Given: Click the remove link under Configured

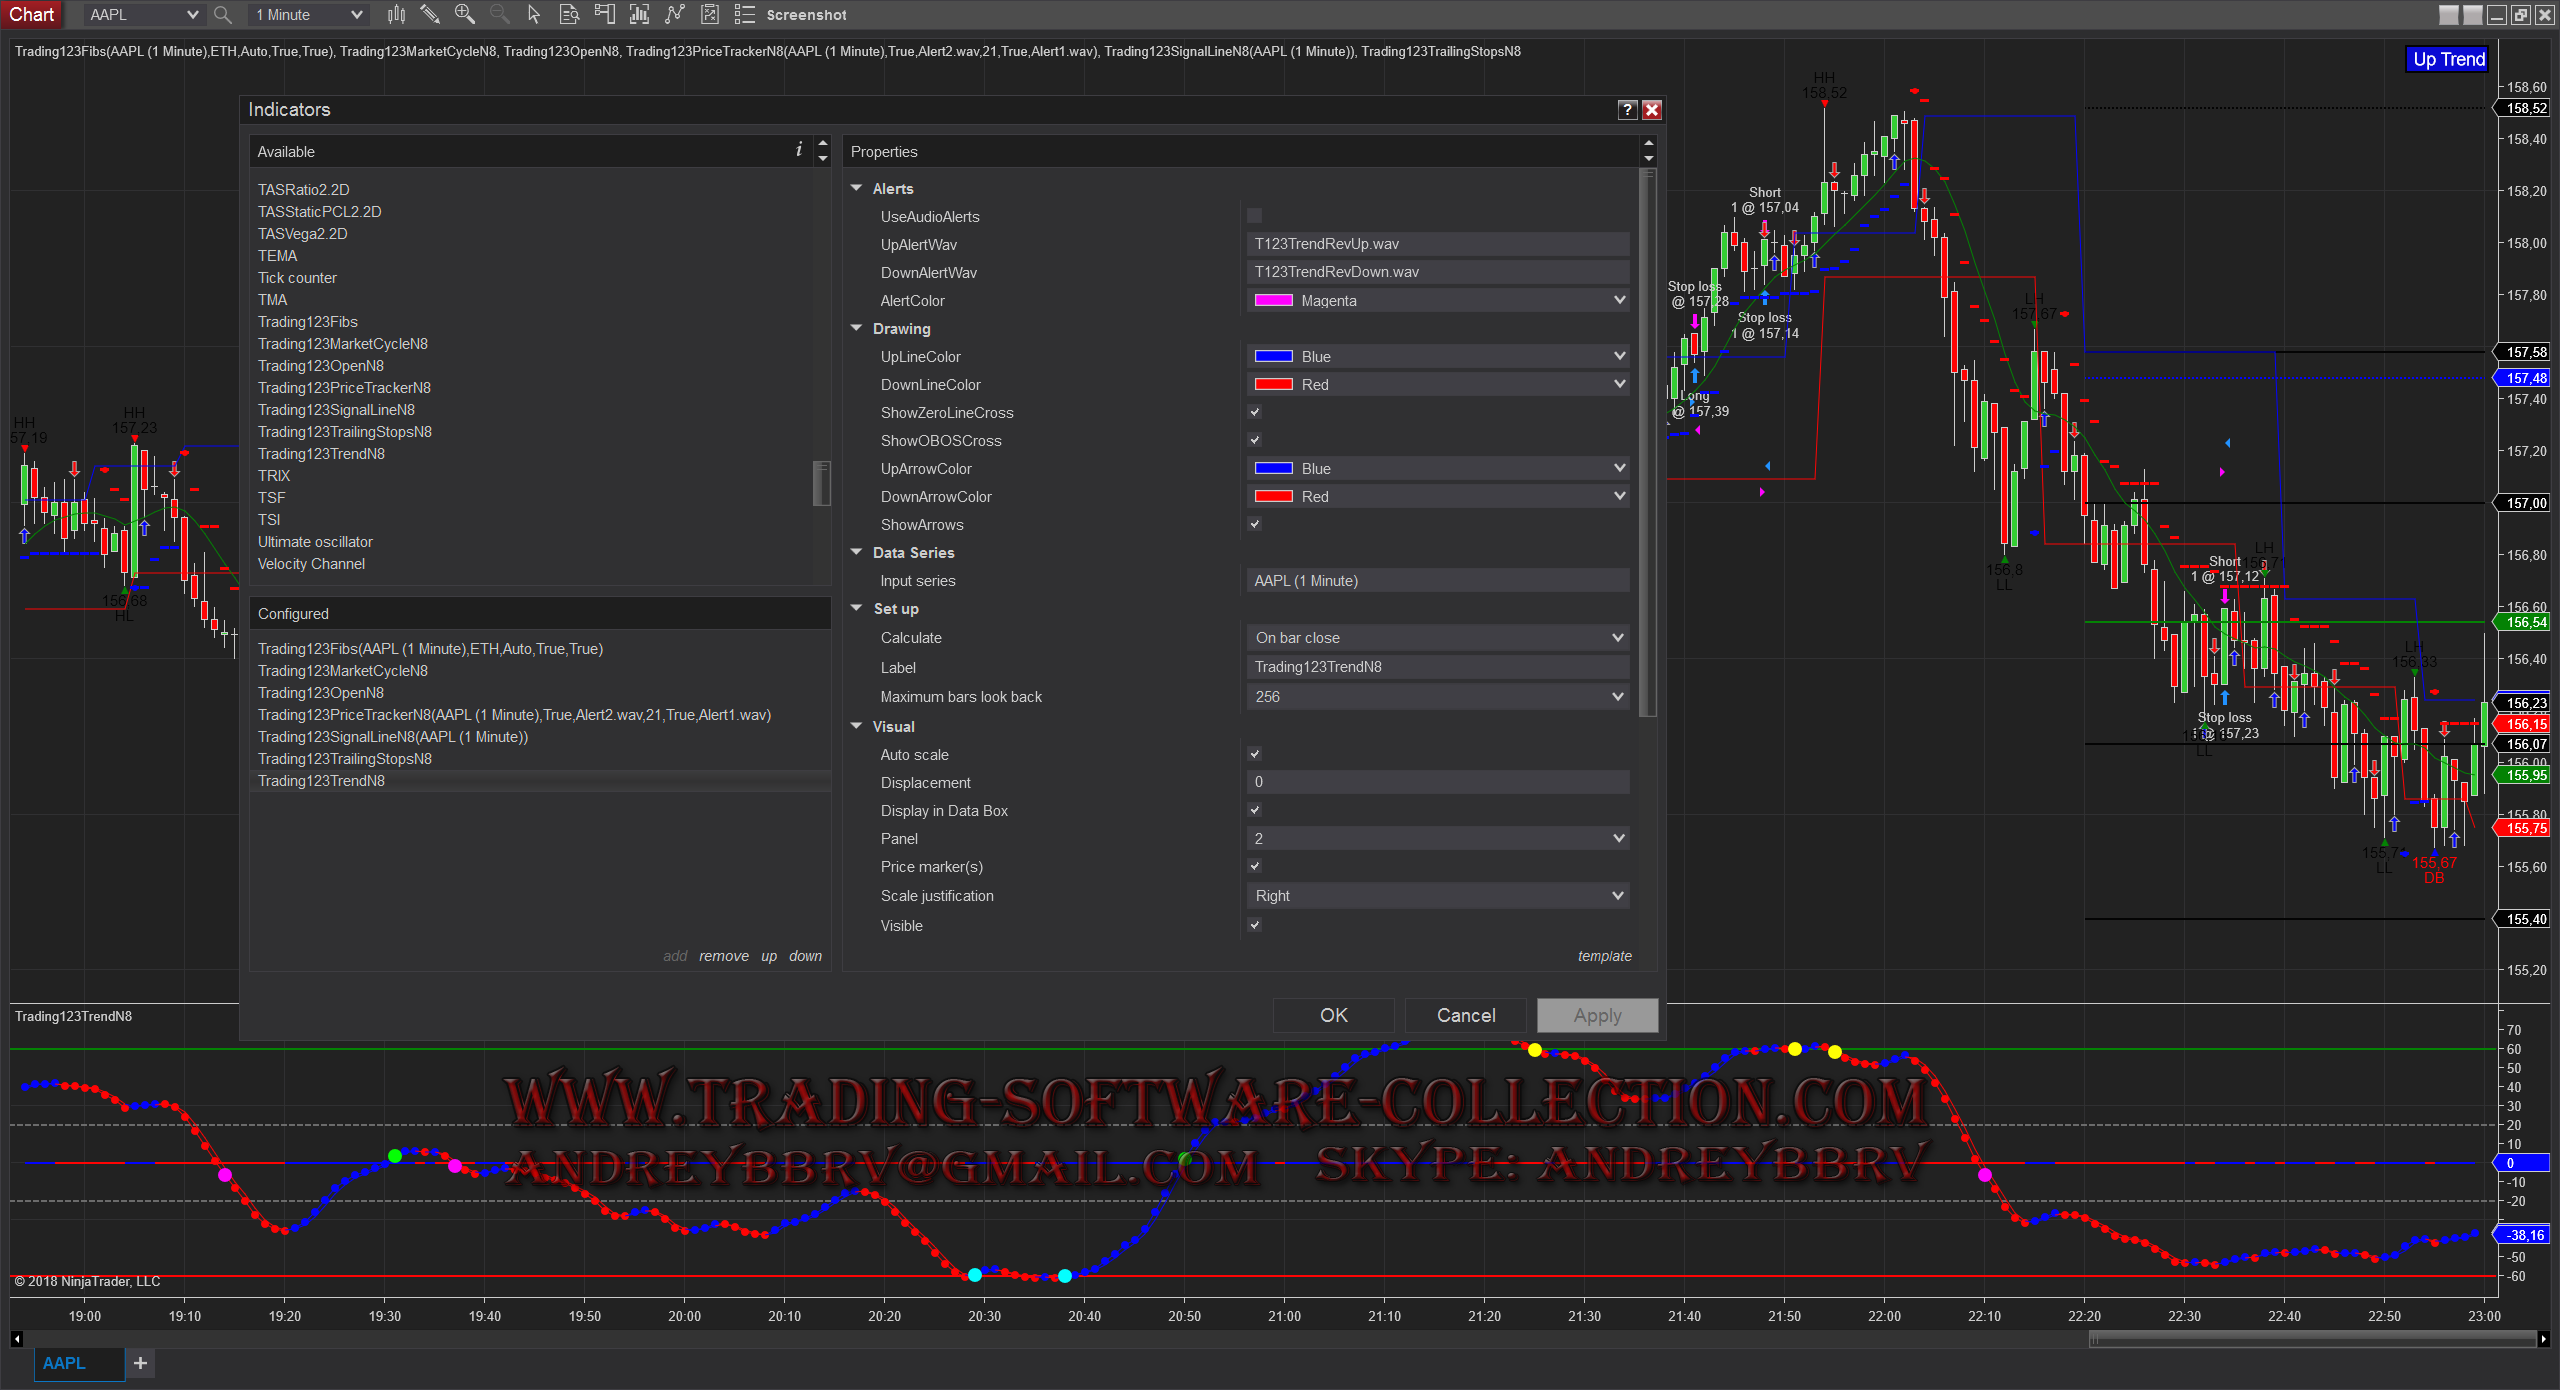Looking at the screenshot, I should tap(723, 956).
